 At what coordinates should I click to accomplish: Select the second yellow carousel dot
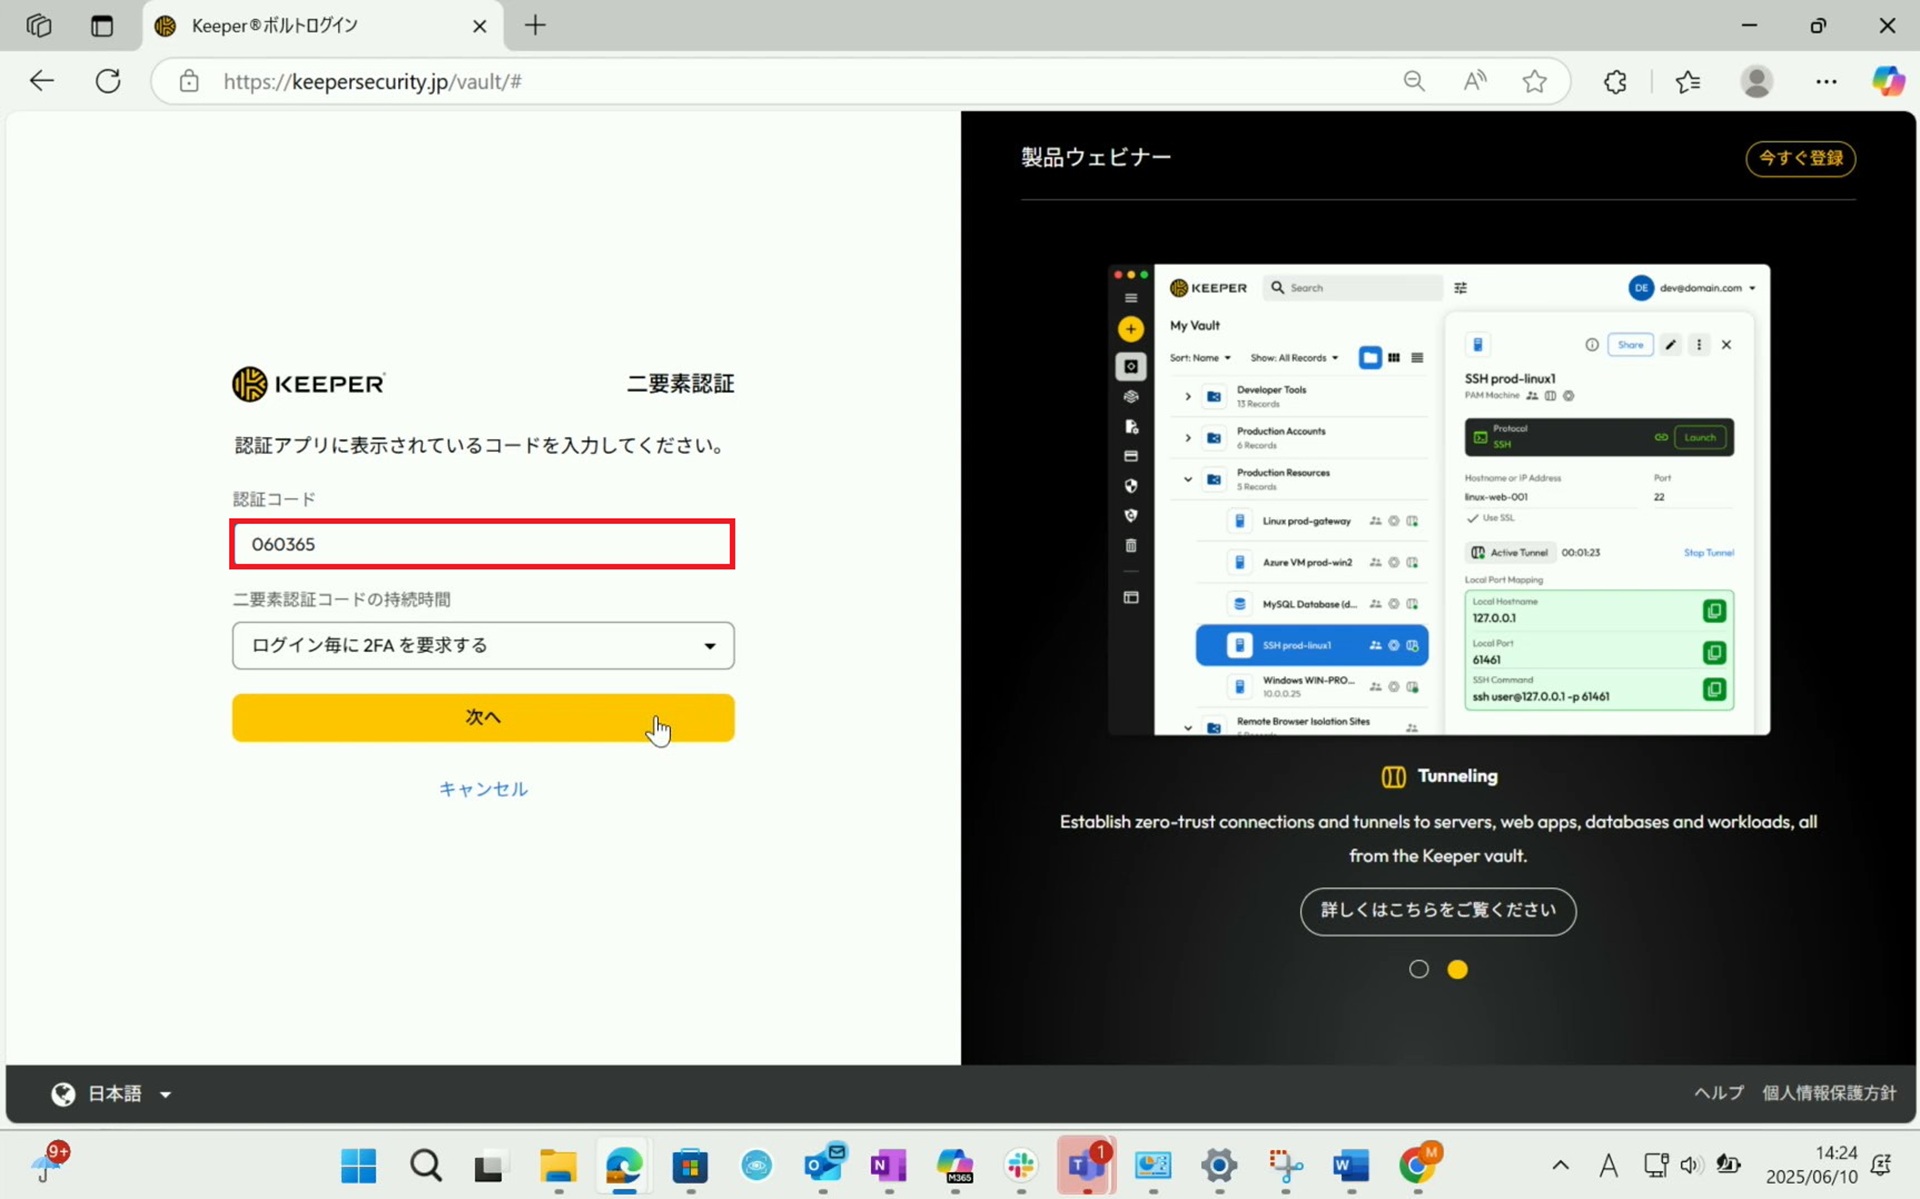click(x=1457, y=969)
